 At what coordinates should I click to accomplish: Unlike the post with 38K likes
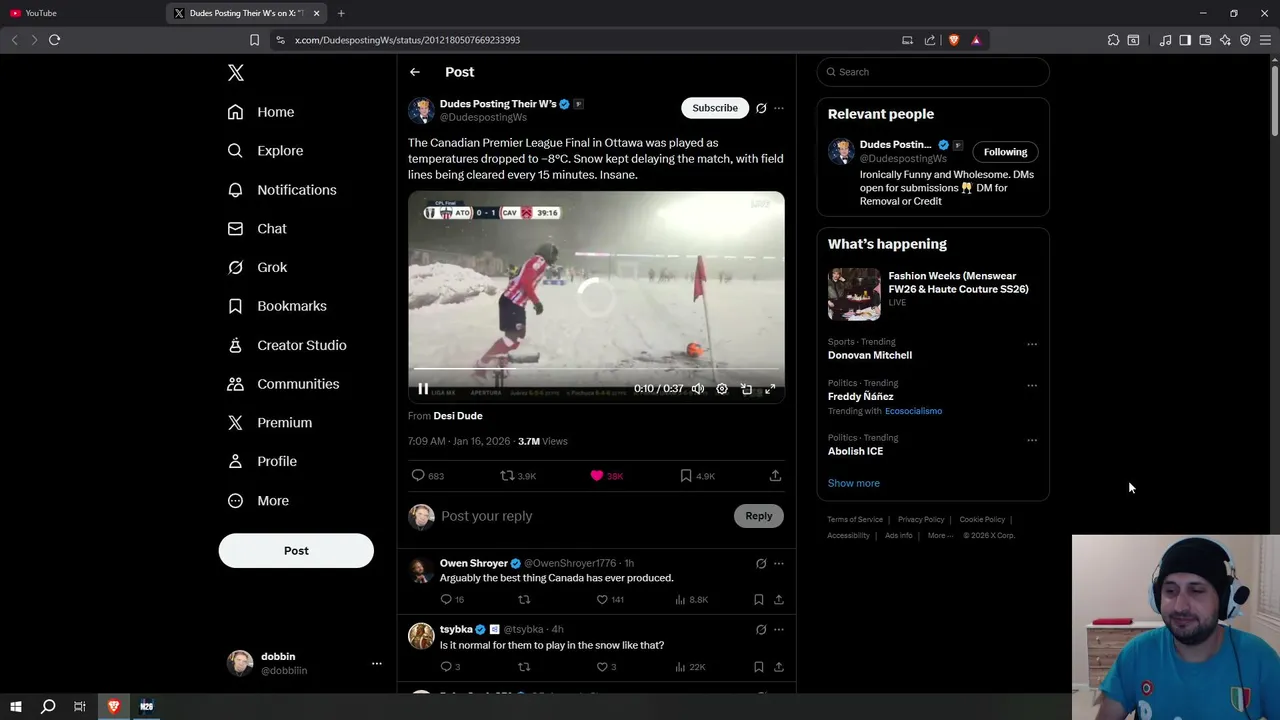click(606, 476)
